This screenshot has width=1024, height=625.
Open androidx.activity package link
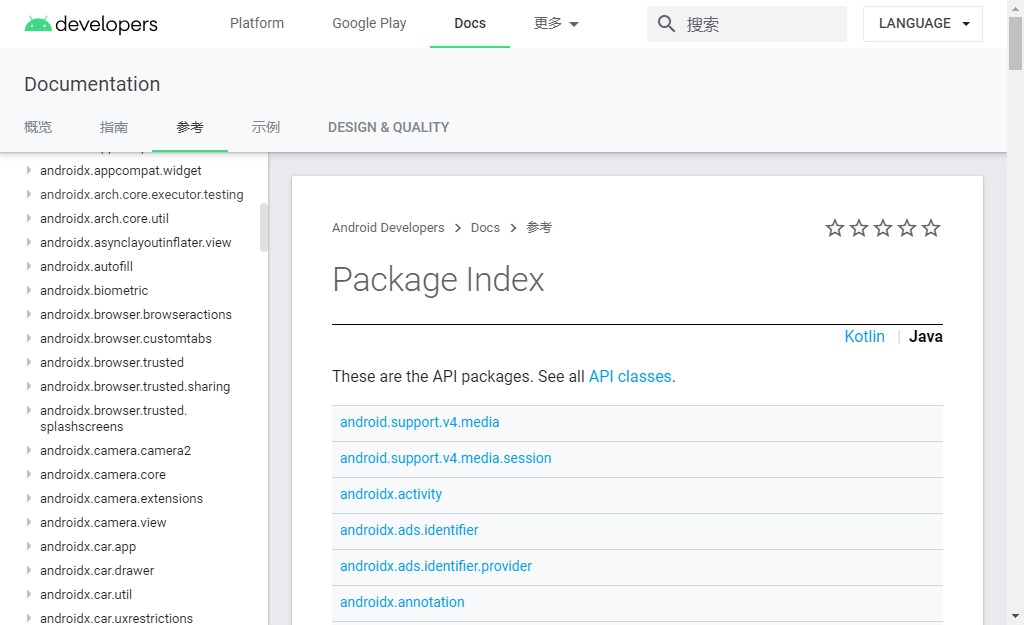391,494
